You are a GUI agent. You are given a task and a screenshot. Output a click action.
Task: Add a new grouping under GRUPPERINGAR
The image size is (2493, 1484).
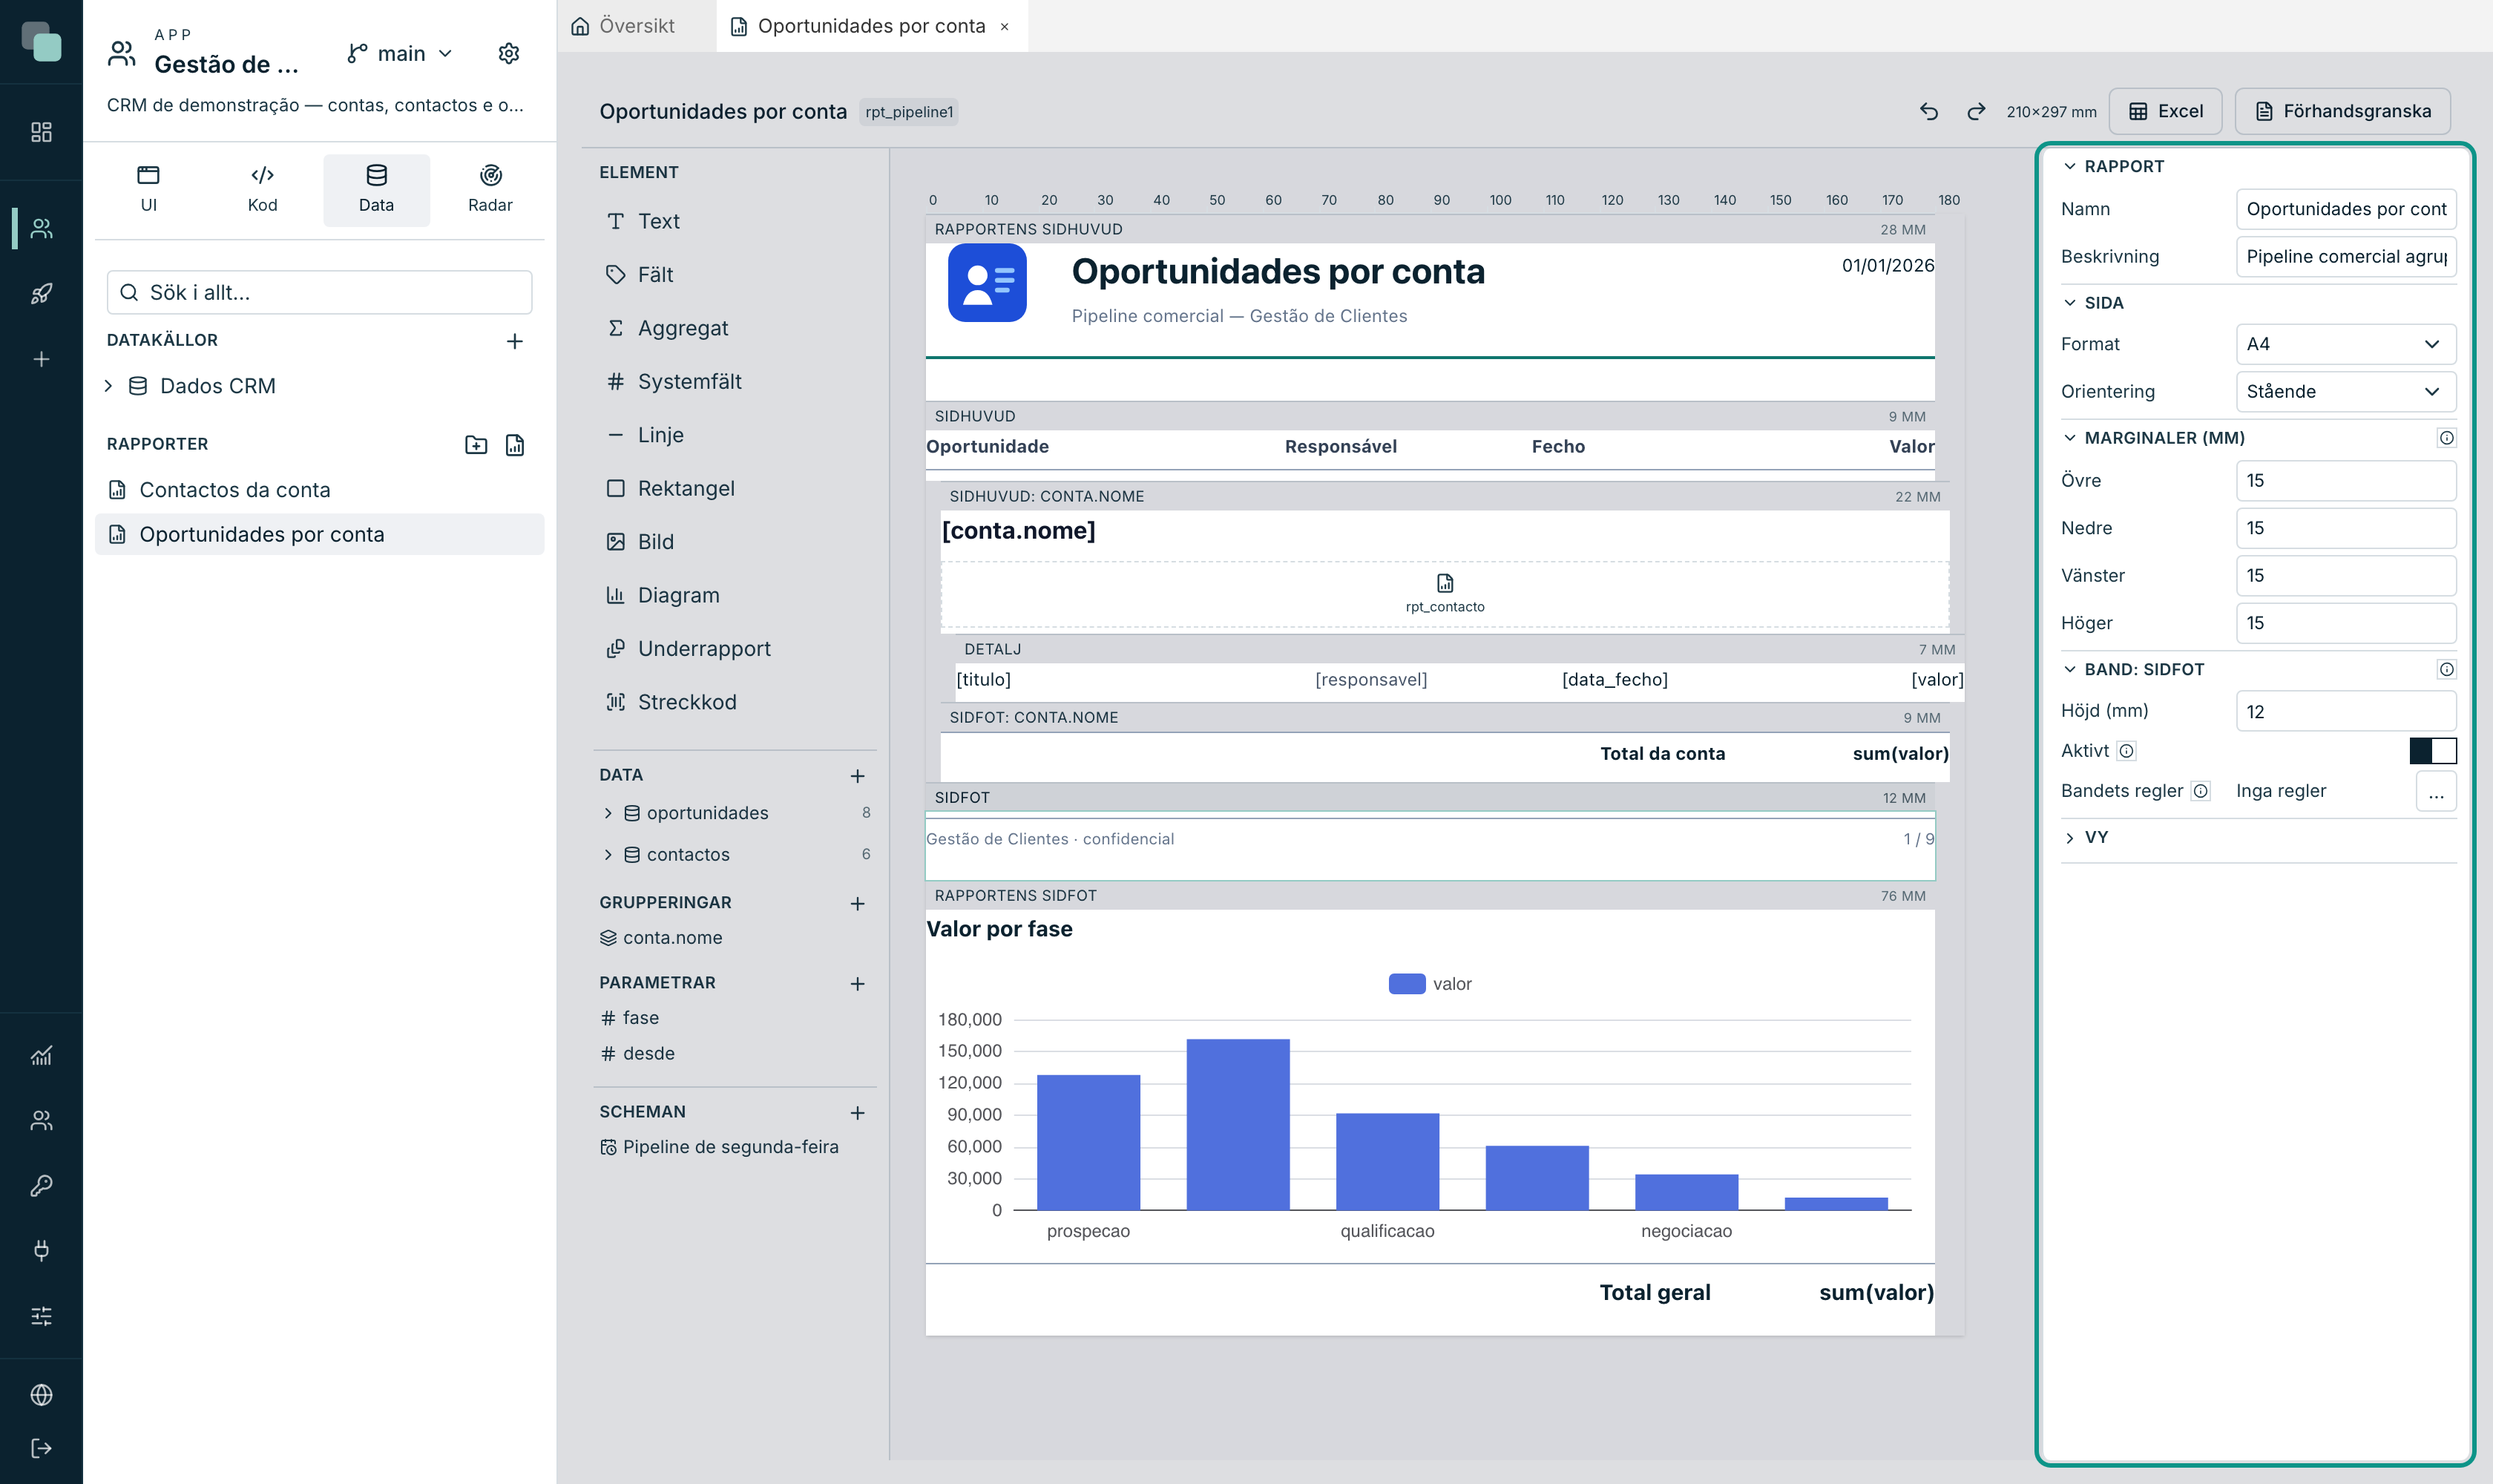(x=857, y=903)
